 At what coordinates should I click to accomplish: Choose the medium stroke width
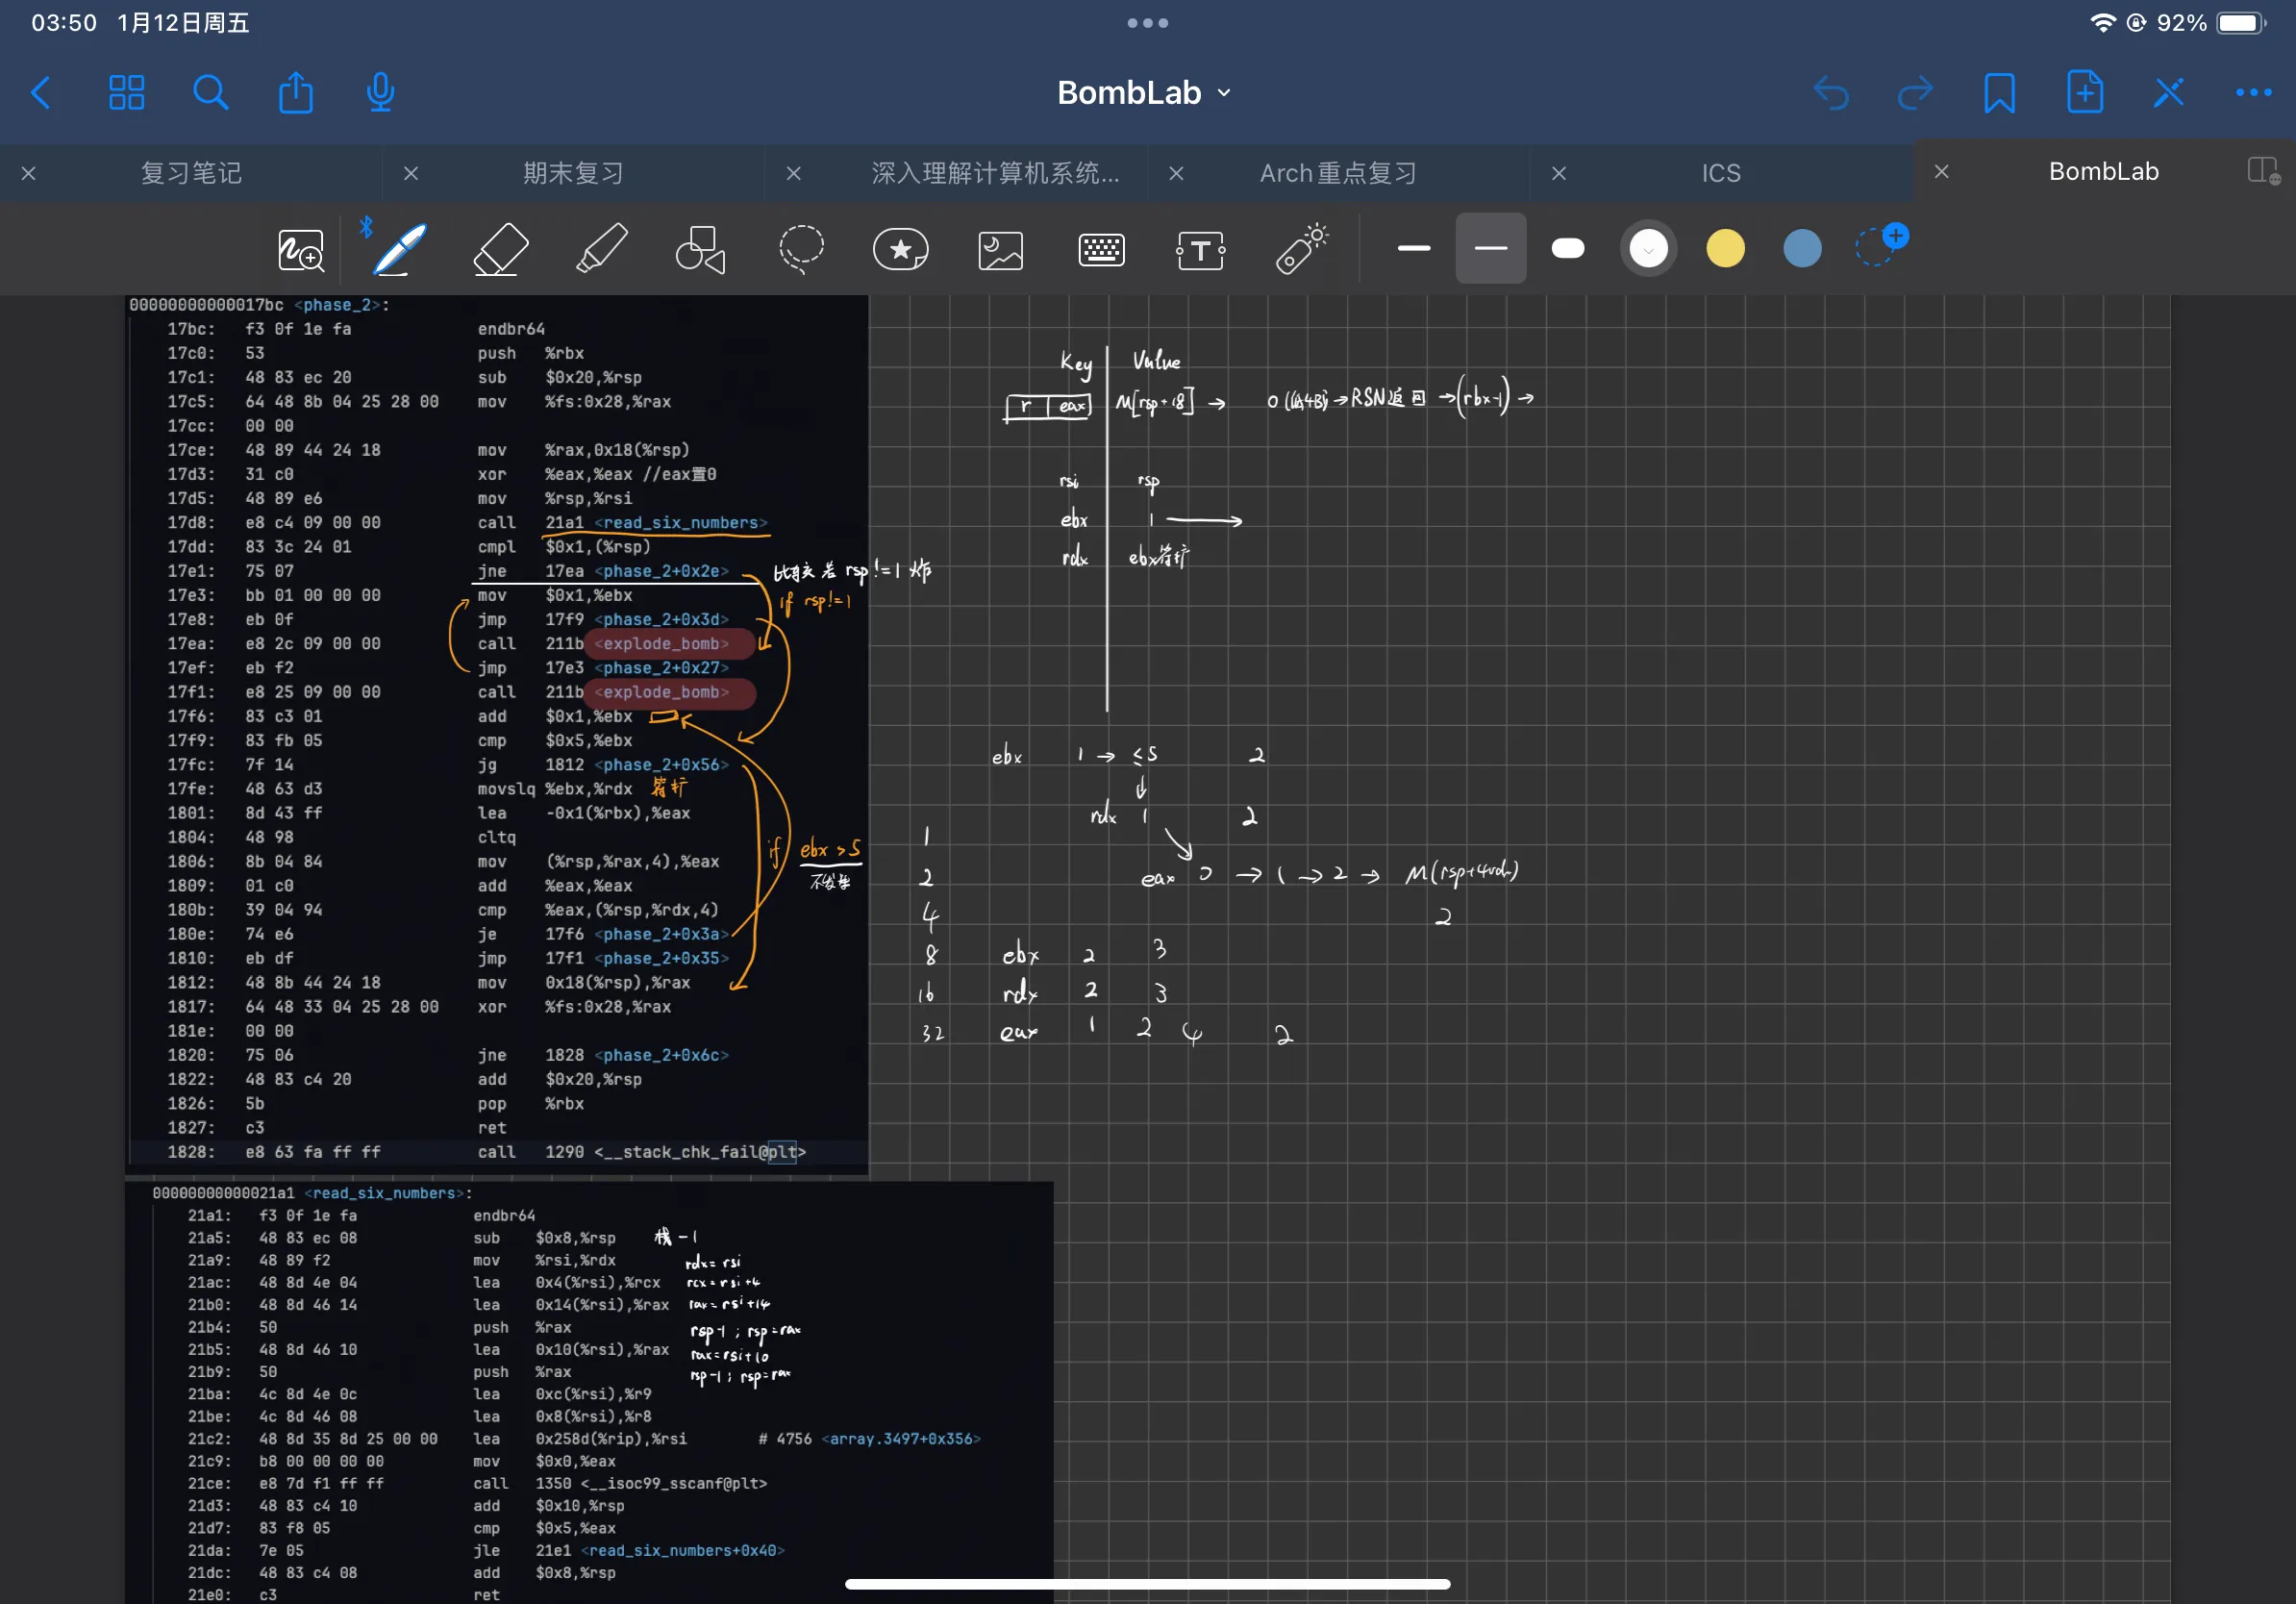click(x=1490, y=248)
